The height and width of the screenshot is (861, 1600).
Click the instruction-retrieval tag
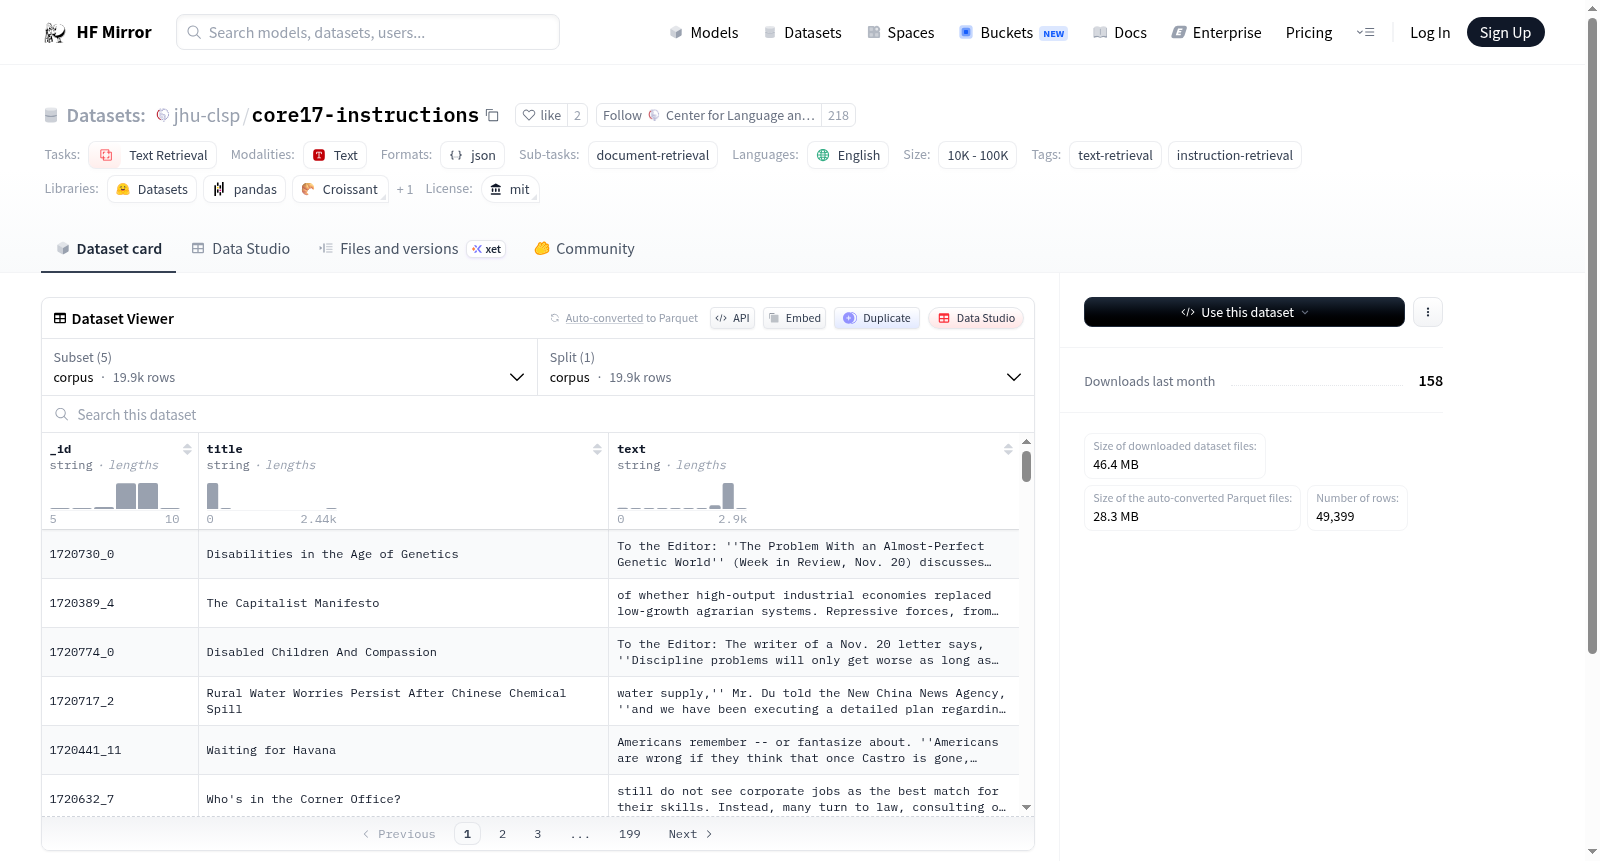1234,155
